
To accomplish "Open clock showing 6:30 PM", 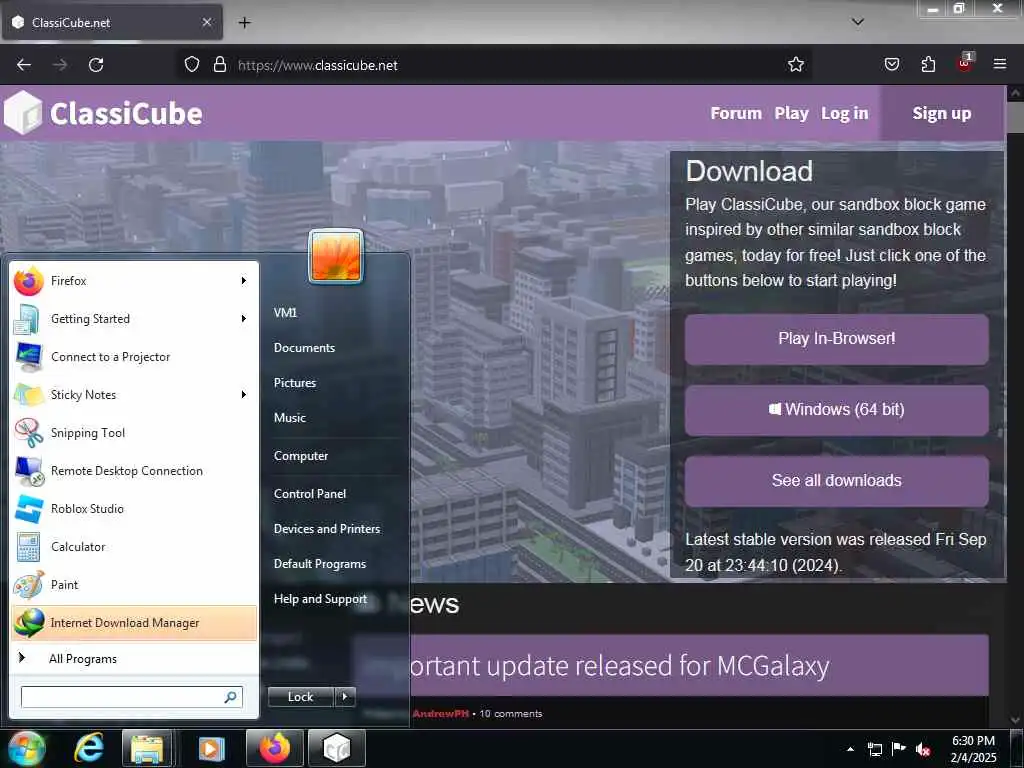I will (x=973, y=749).
